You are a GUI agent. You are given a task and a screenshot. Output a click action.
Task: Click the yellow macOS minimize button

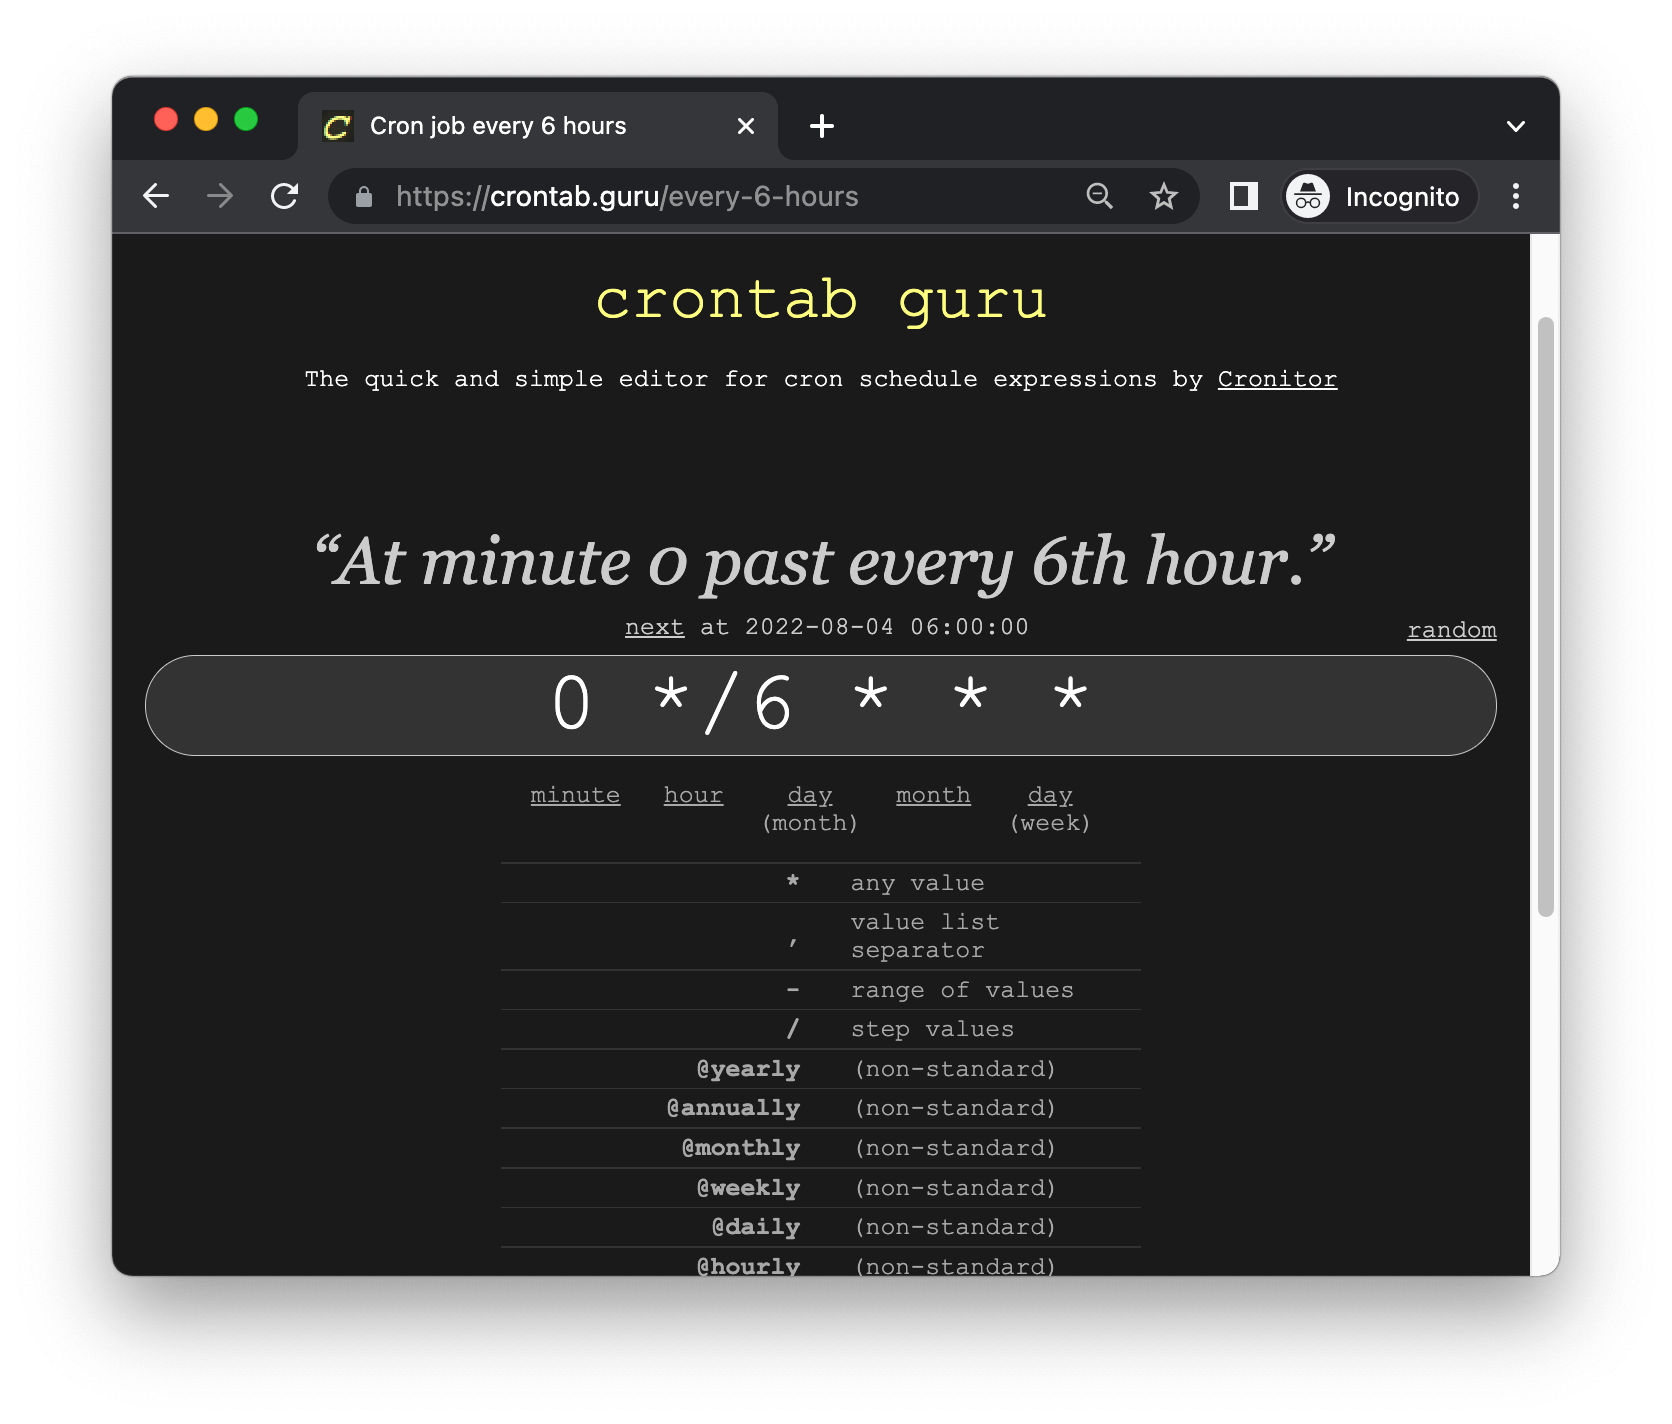coord(206,120)
